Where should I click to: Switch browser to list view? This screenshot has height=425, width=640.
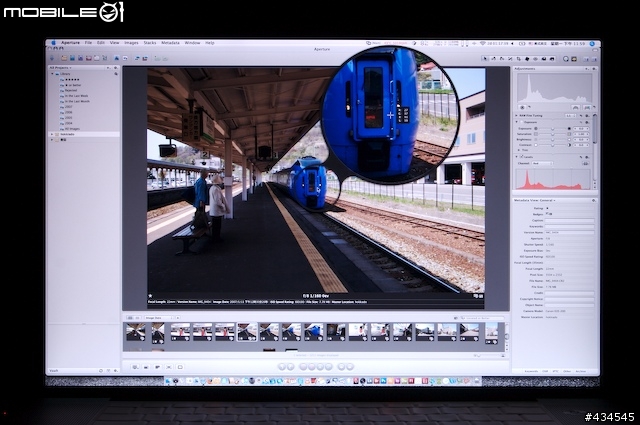(137, 318)
